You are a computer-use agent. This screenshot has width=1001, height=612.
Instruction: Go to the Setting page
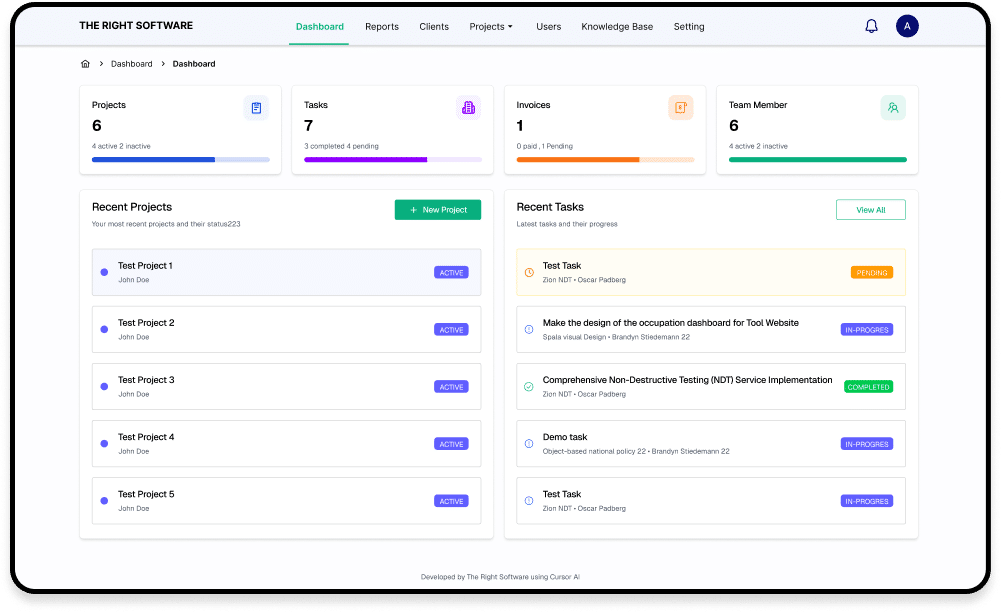coord(688,27)
